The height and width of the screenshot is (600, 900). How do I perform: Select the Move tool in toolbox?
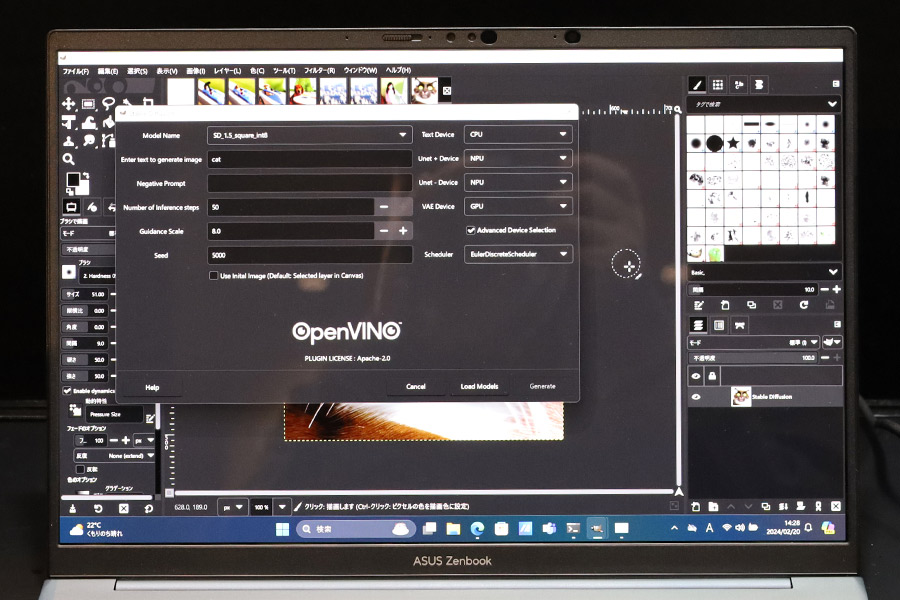tap(68, 103)
